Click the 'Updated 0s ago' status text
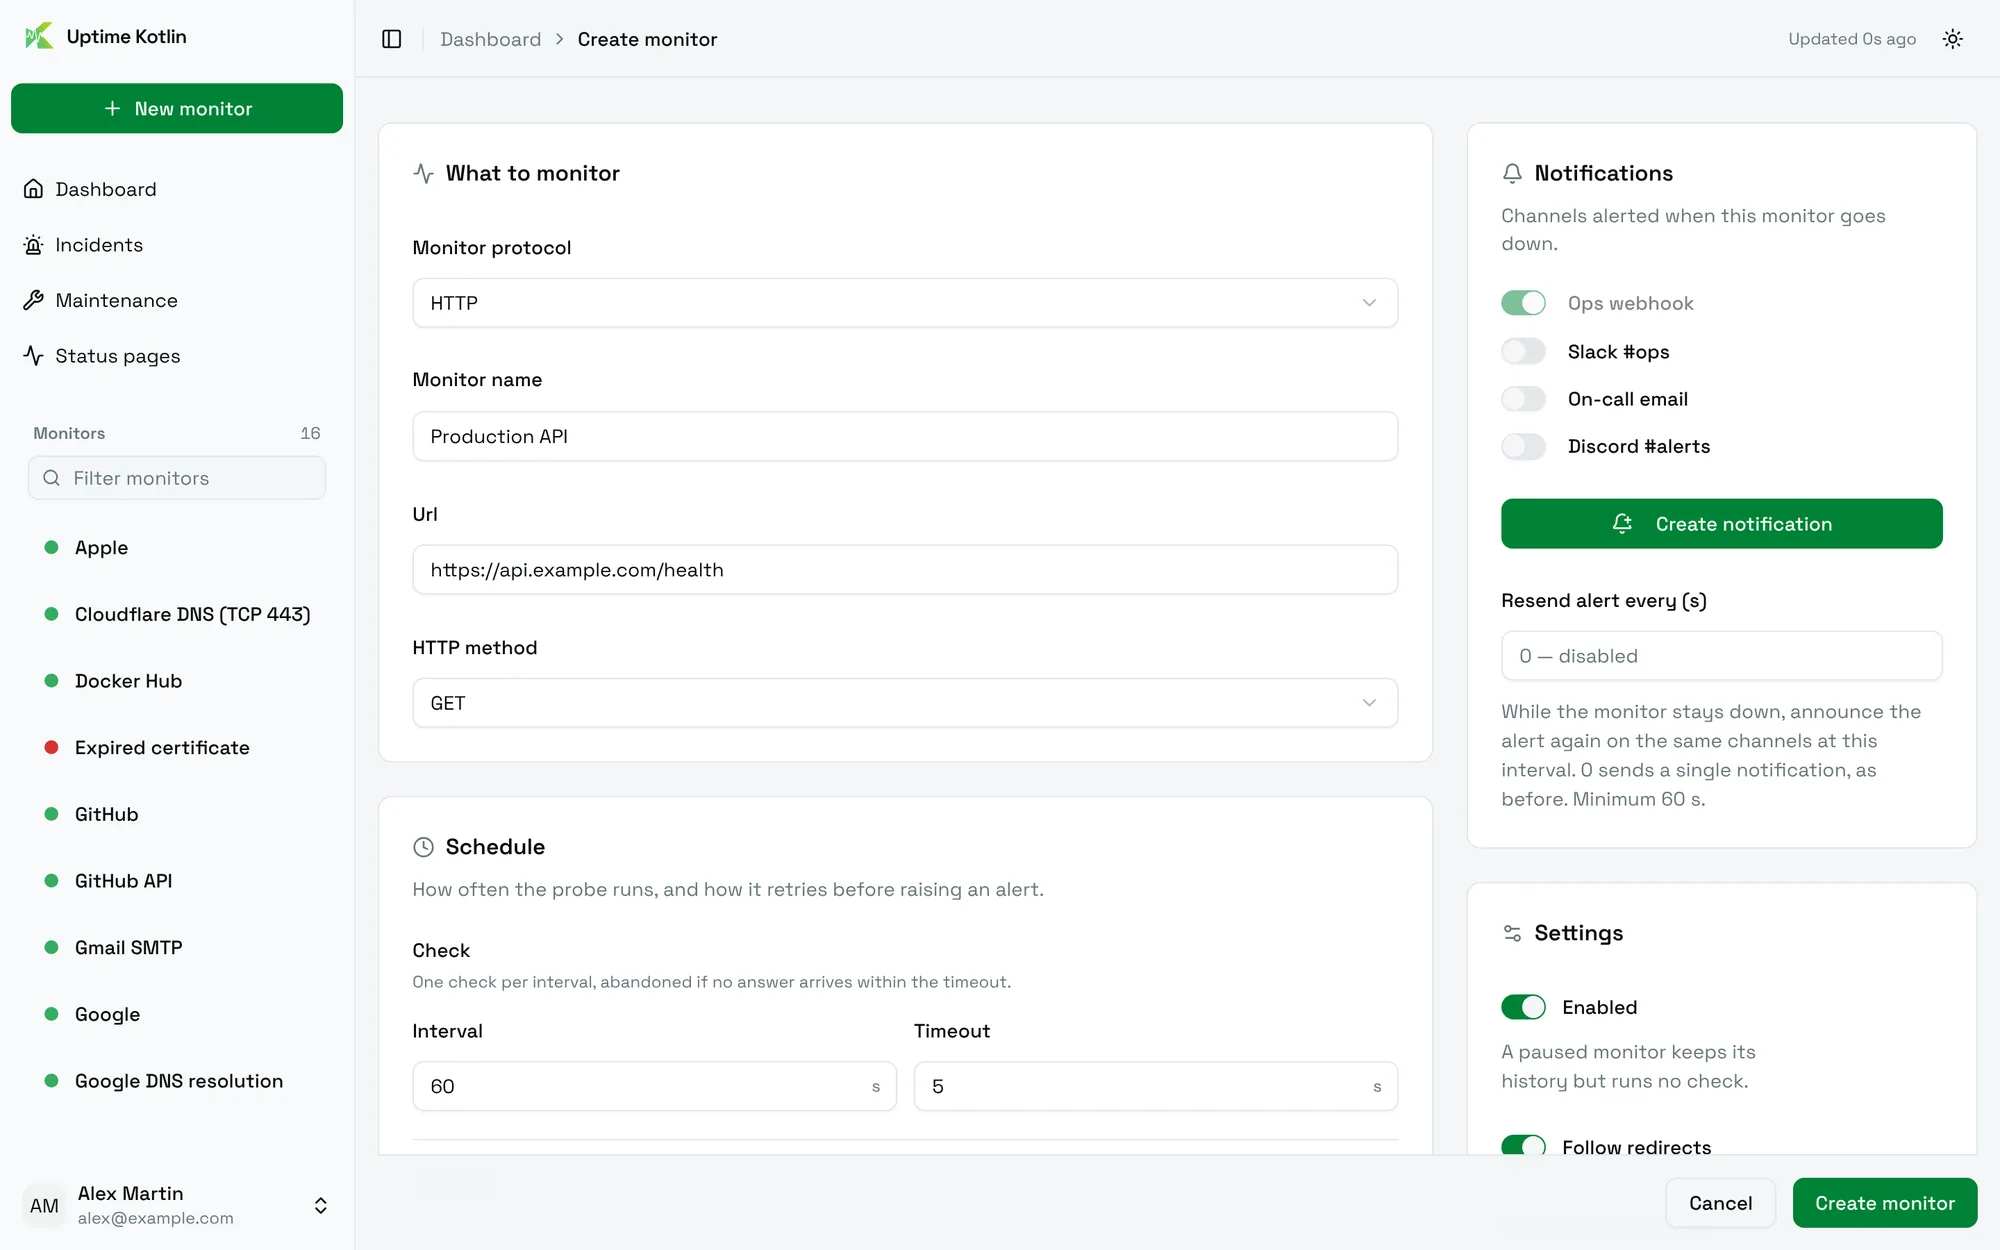 pyautogui.click(x=1852, y=39)
